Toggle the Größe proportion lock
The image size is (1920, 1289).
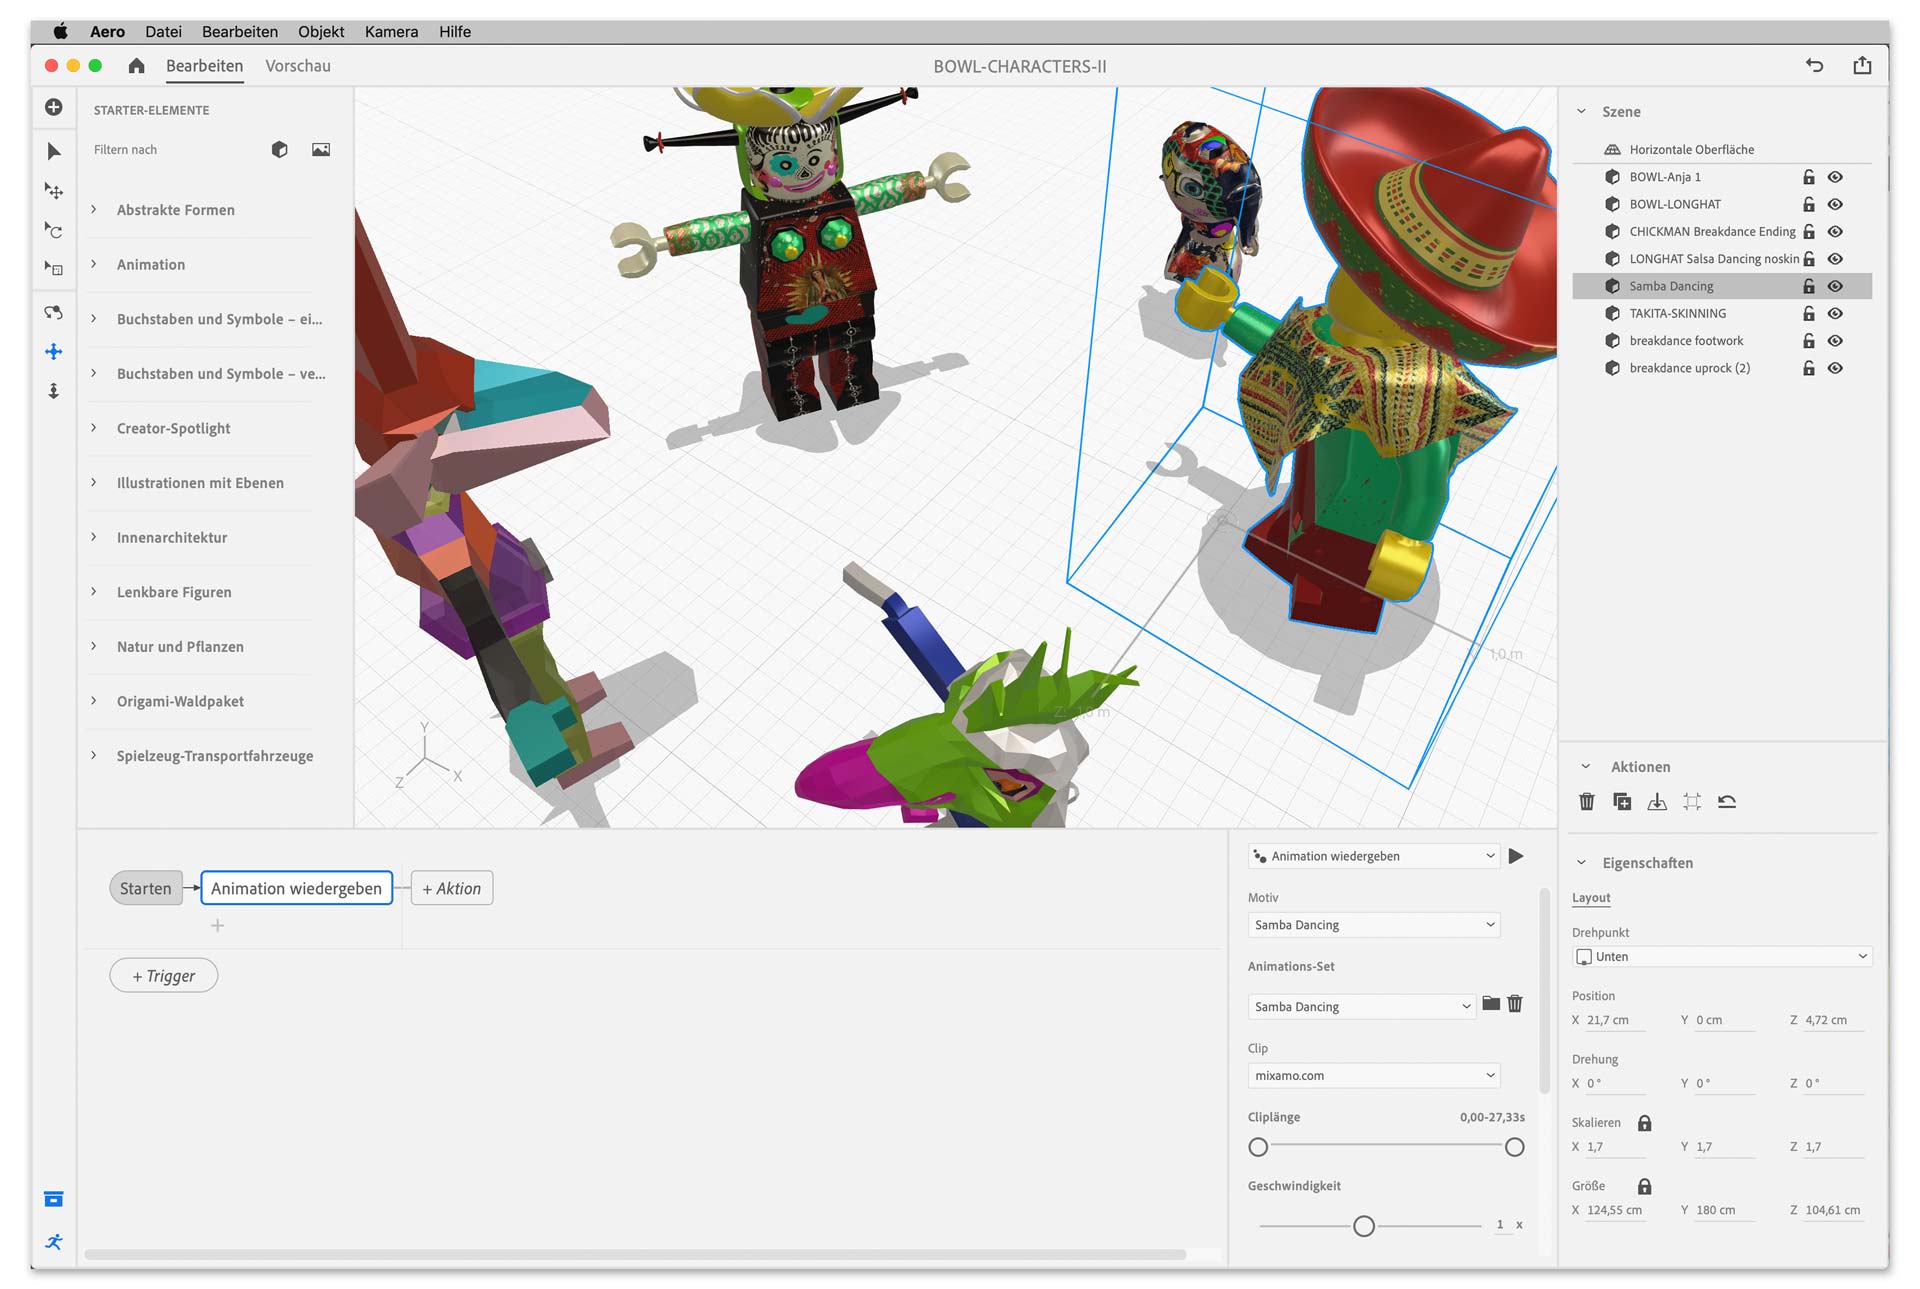1645,1186
